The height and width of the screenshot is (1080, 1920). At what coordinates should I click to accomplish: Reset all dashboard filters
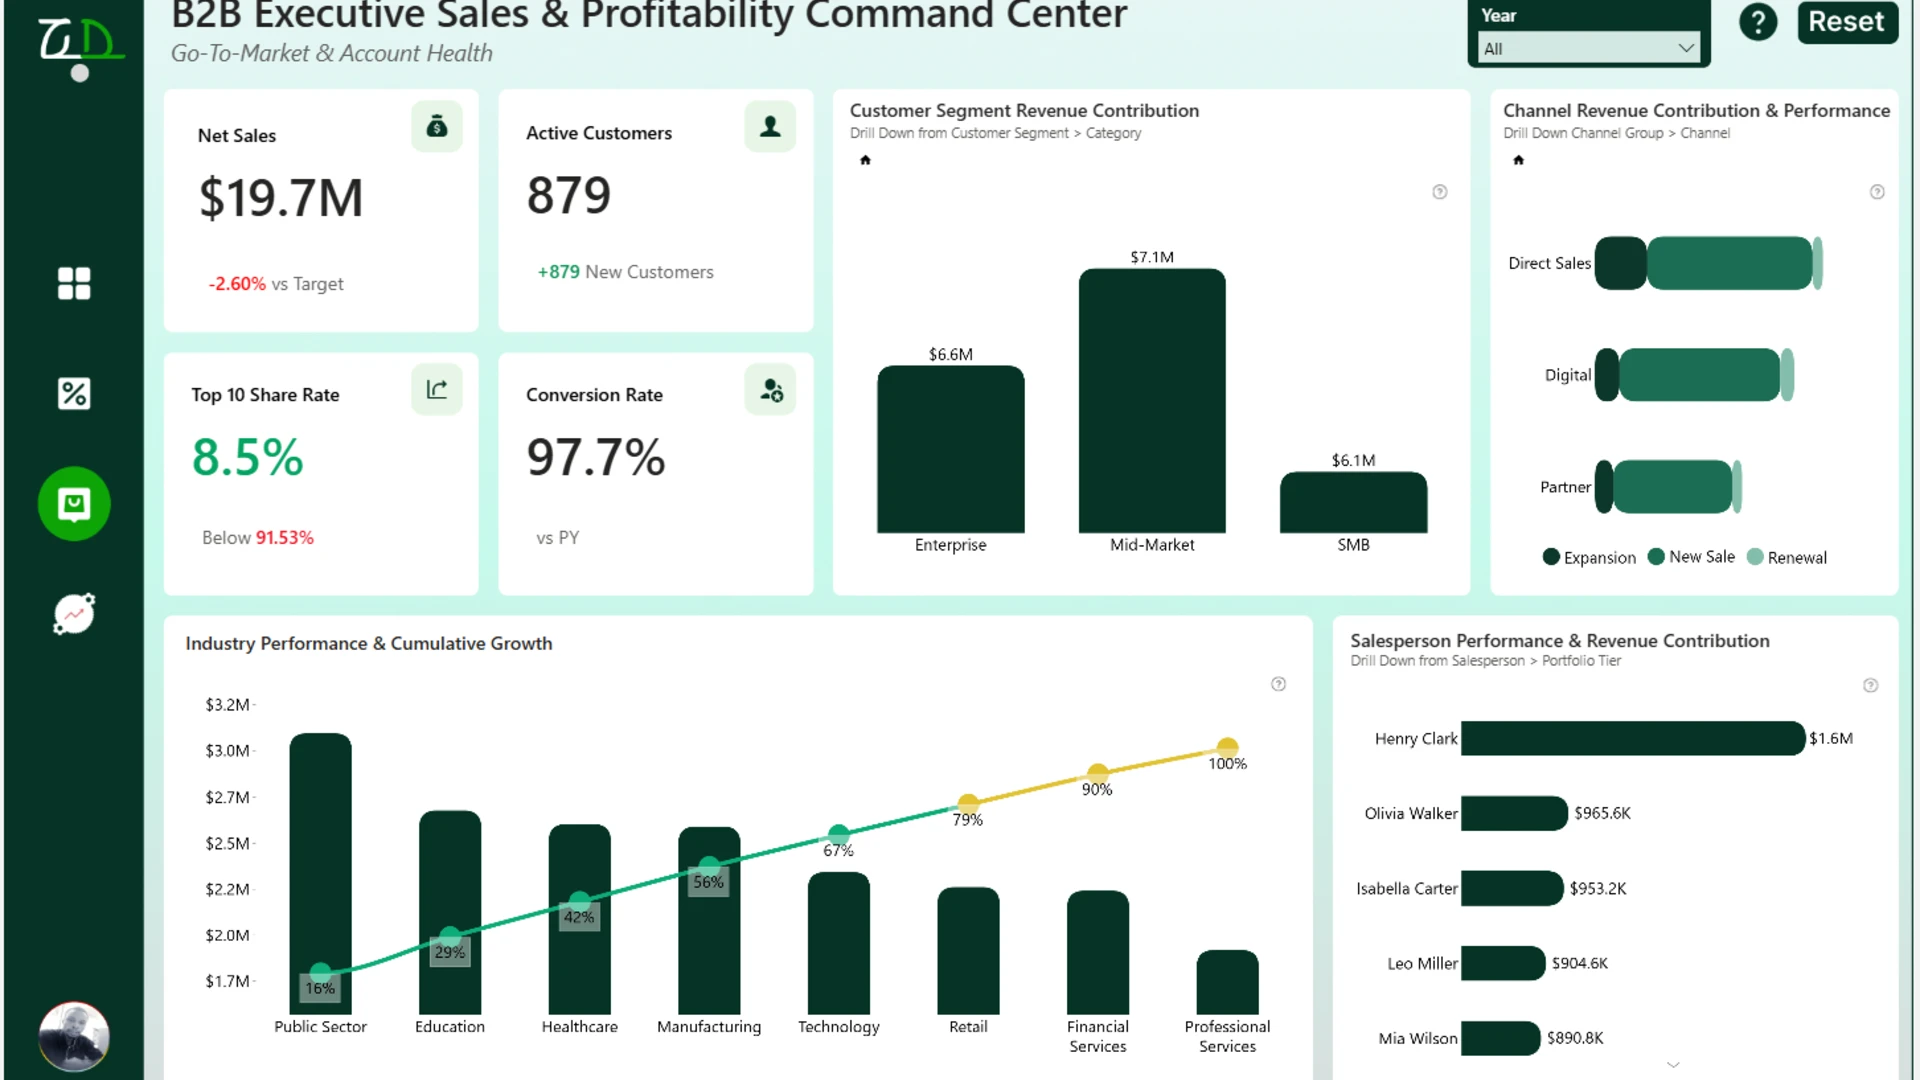point(1847,22)
